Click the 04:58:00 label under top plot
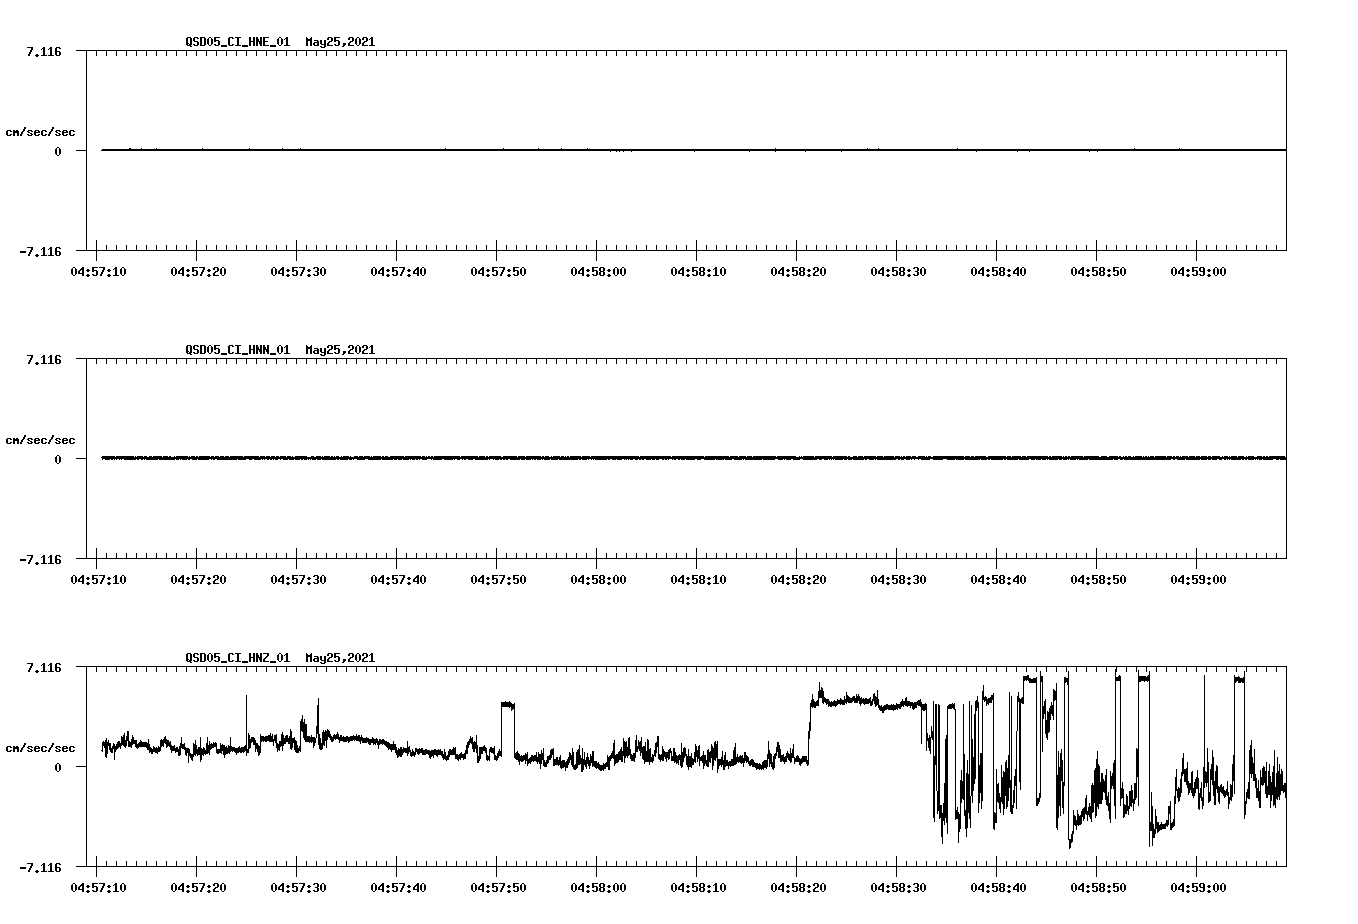The height and width of the screenshot is (924, 1358). pyautogui.click(x=600, y=271)
